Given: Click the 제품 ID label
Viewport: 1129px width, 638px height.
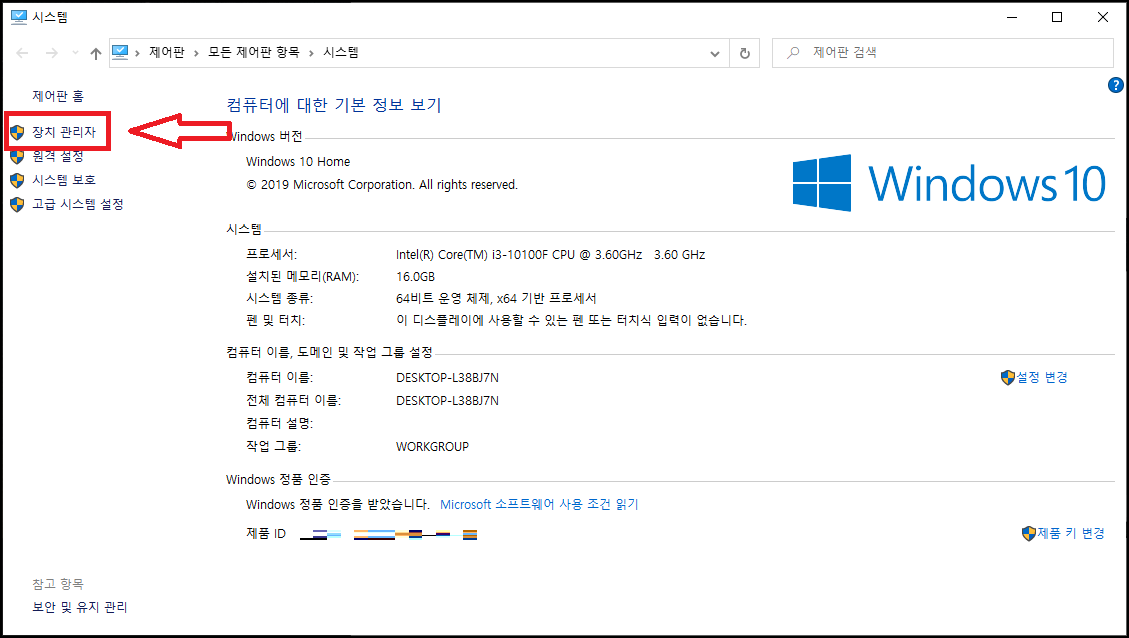Looking at the screenshot, I should (266, 533).
